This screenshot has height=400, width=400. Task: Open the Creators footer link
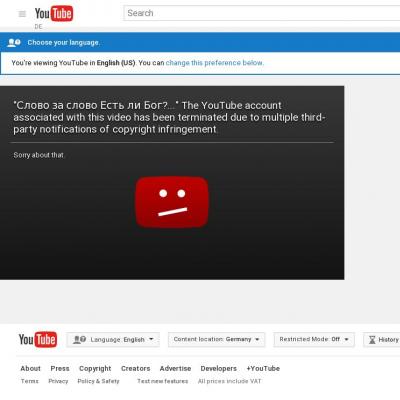pos(135,368)
